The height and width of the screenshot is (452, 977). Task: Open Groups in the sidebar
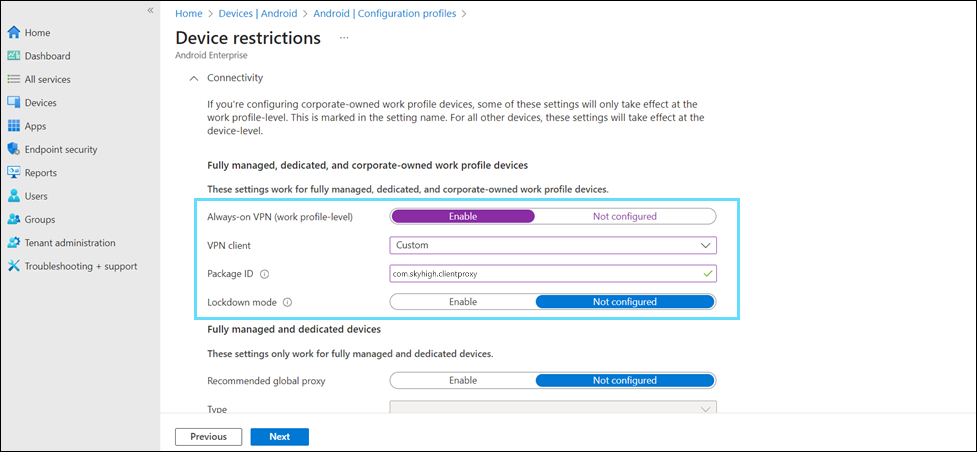point(40,219)
